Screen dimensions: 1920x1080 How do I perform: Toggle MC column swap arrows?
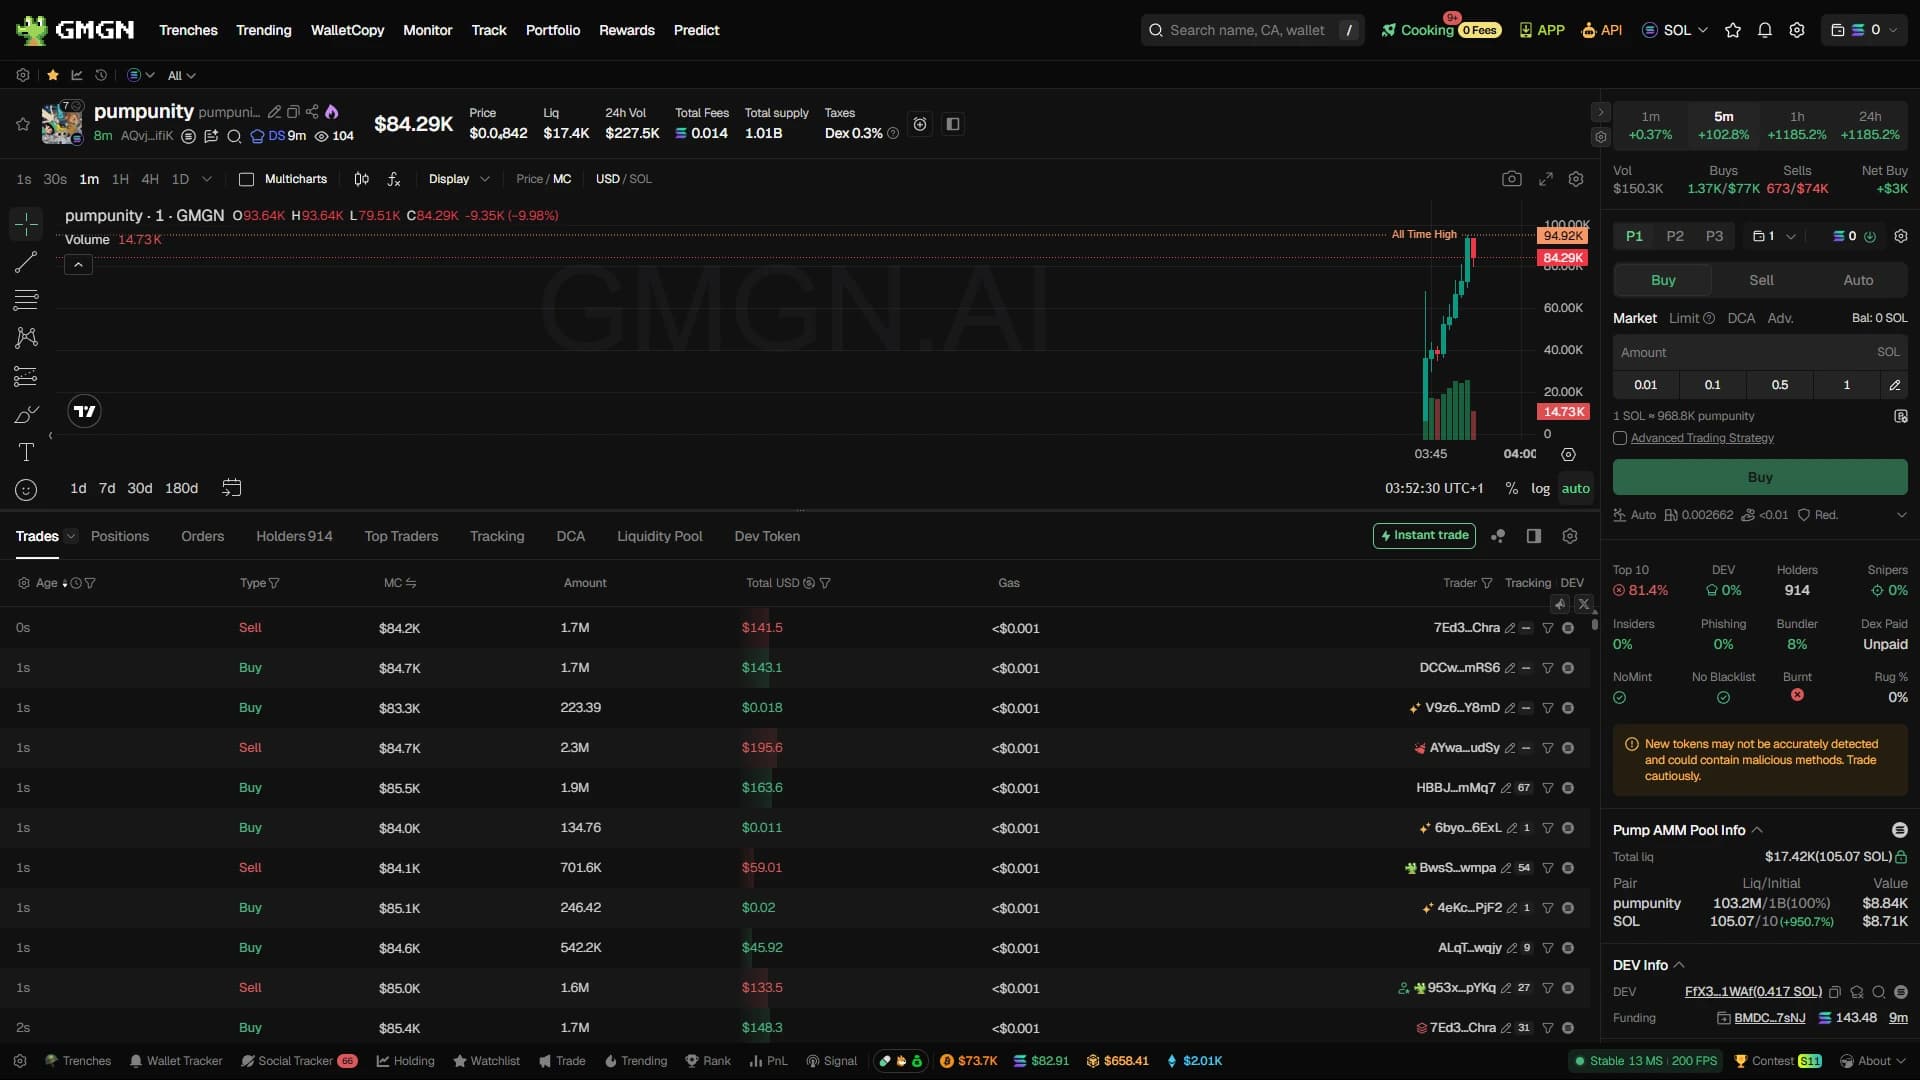click(411, 583)
